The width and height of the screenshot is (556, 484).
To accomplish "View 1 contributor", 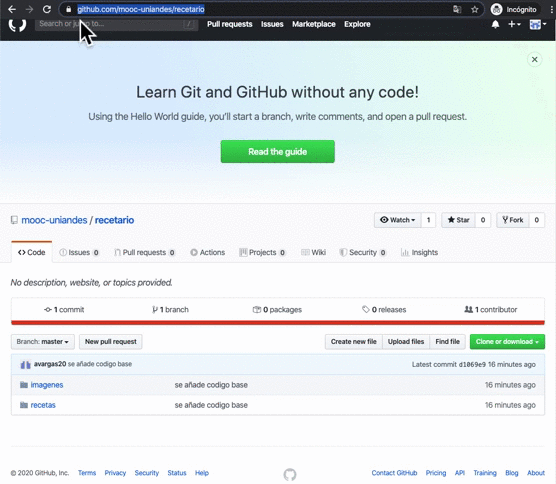I will pos(491,310).
